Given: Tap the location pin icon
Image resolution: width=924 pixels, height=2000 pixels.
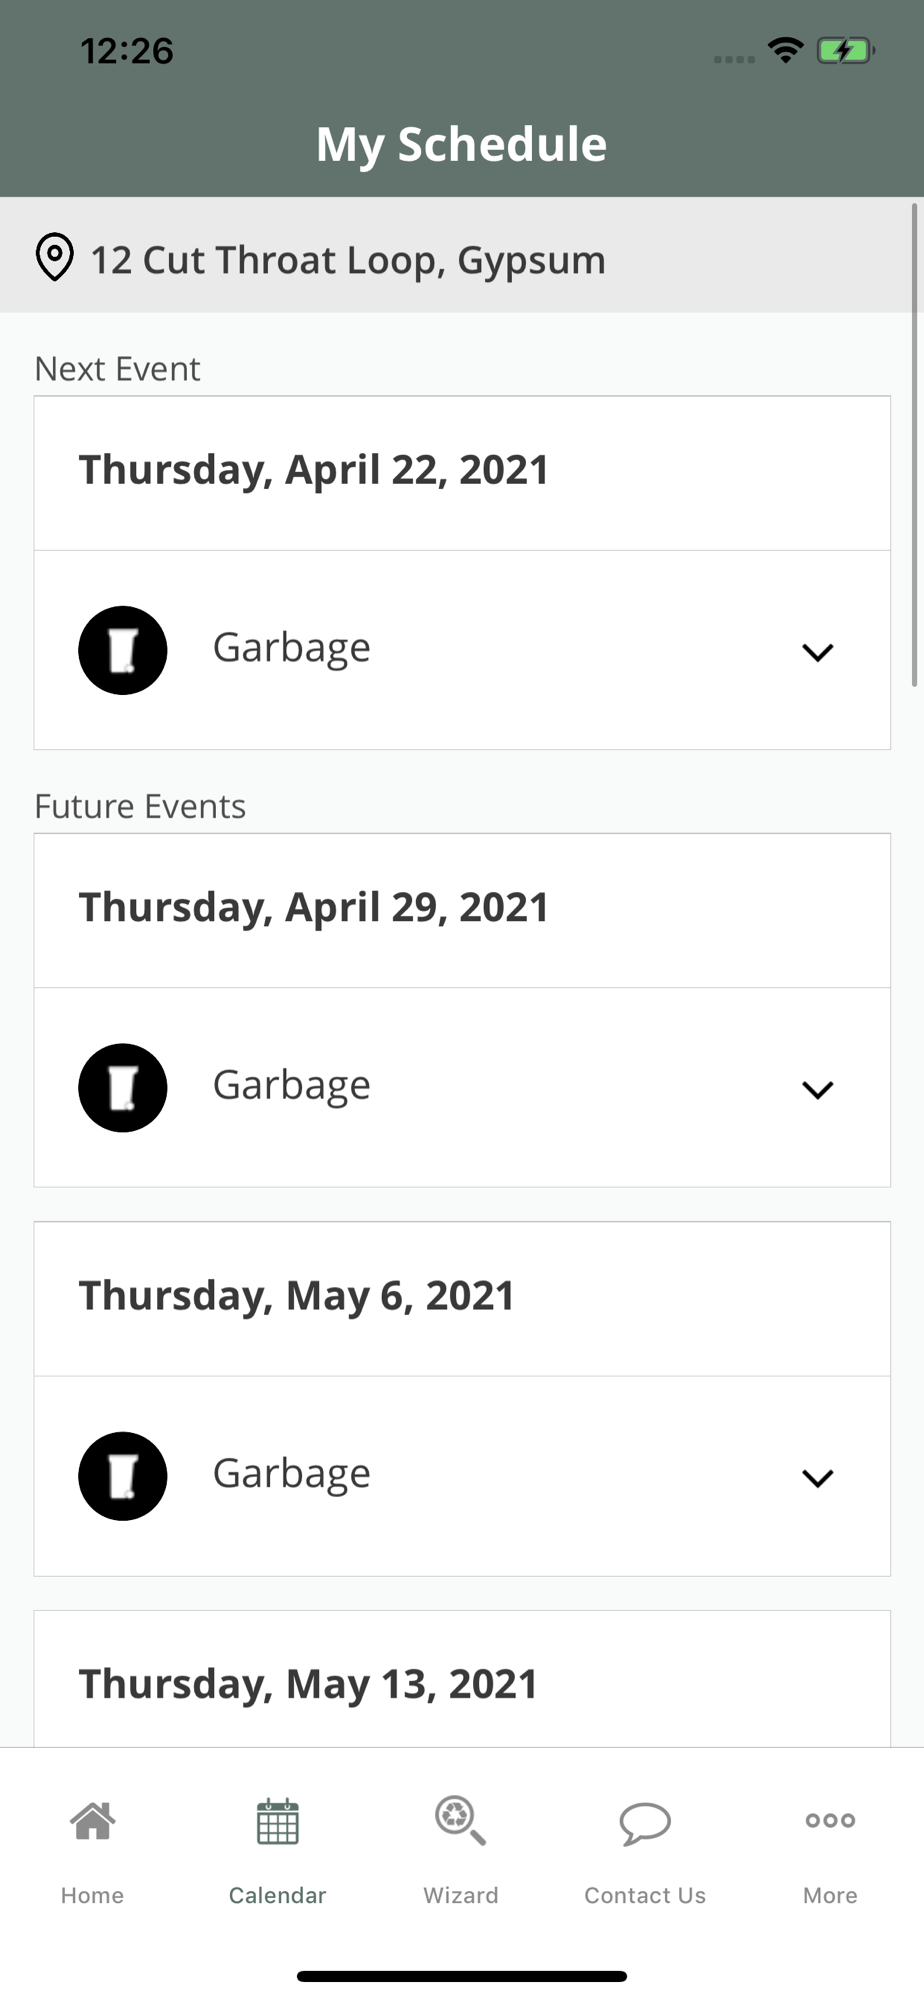Looking at the screenshot, I should [54, 258].
